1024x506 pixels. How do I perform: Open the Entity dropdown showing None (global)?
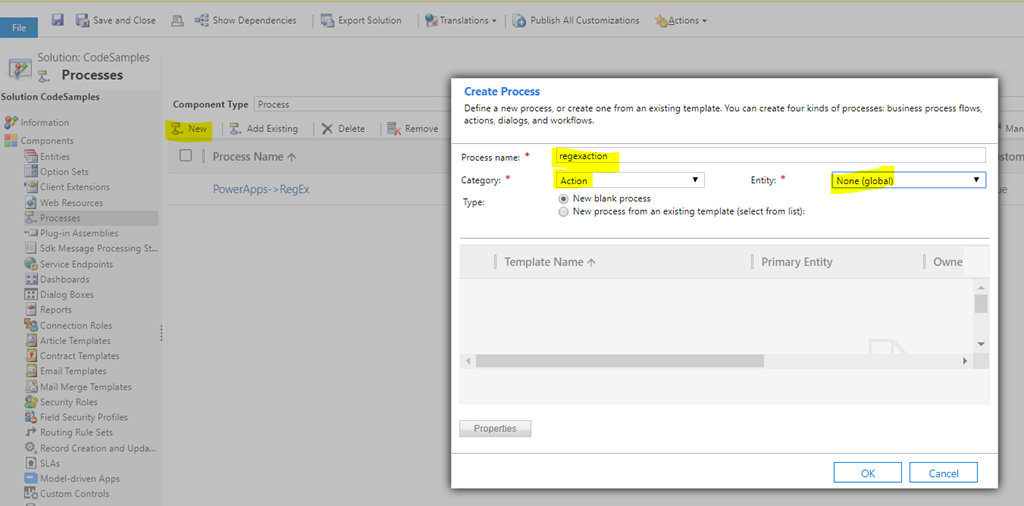pyautogui.click(x=908, y=179)
